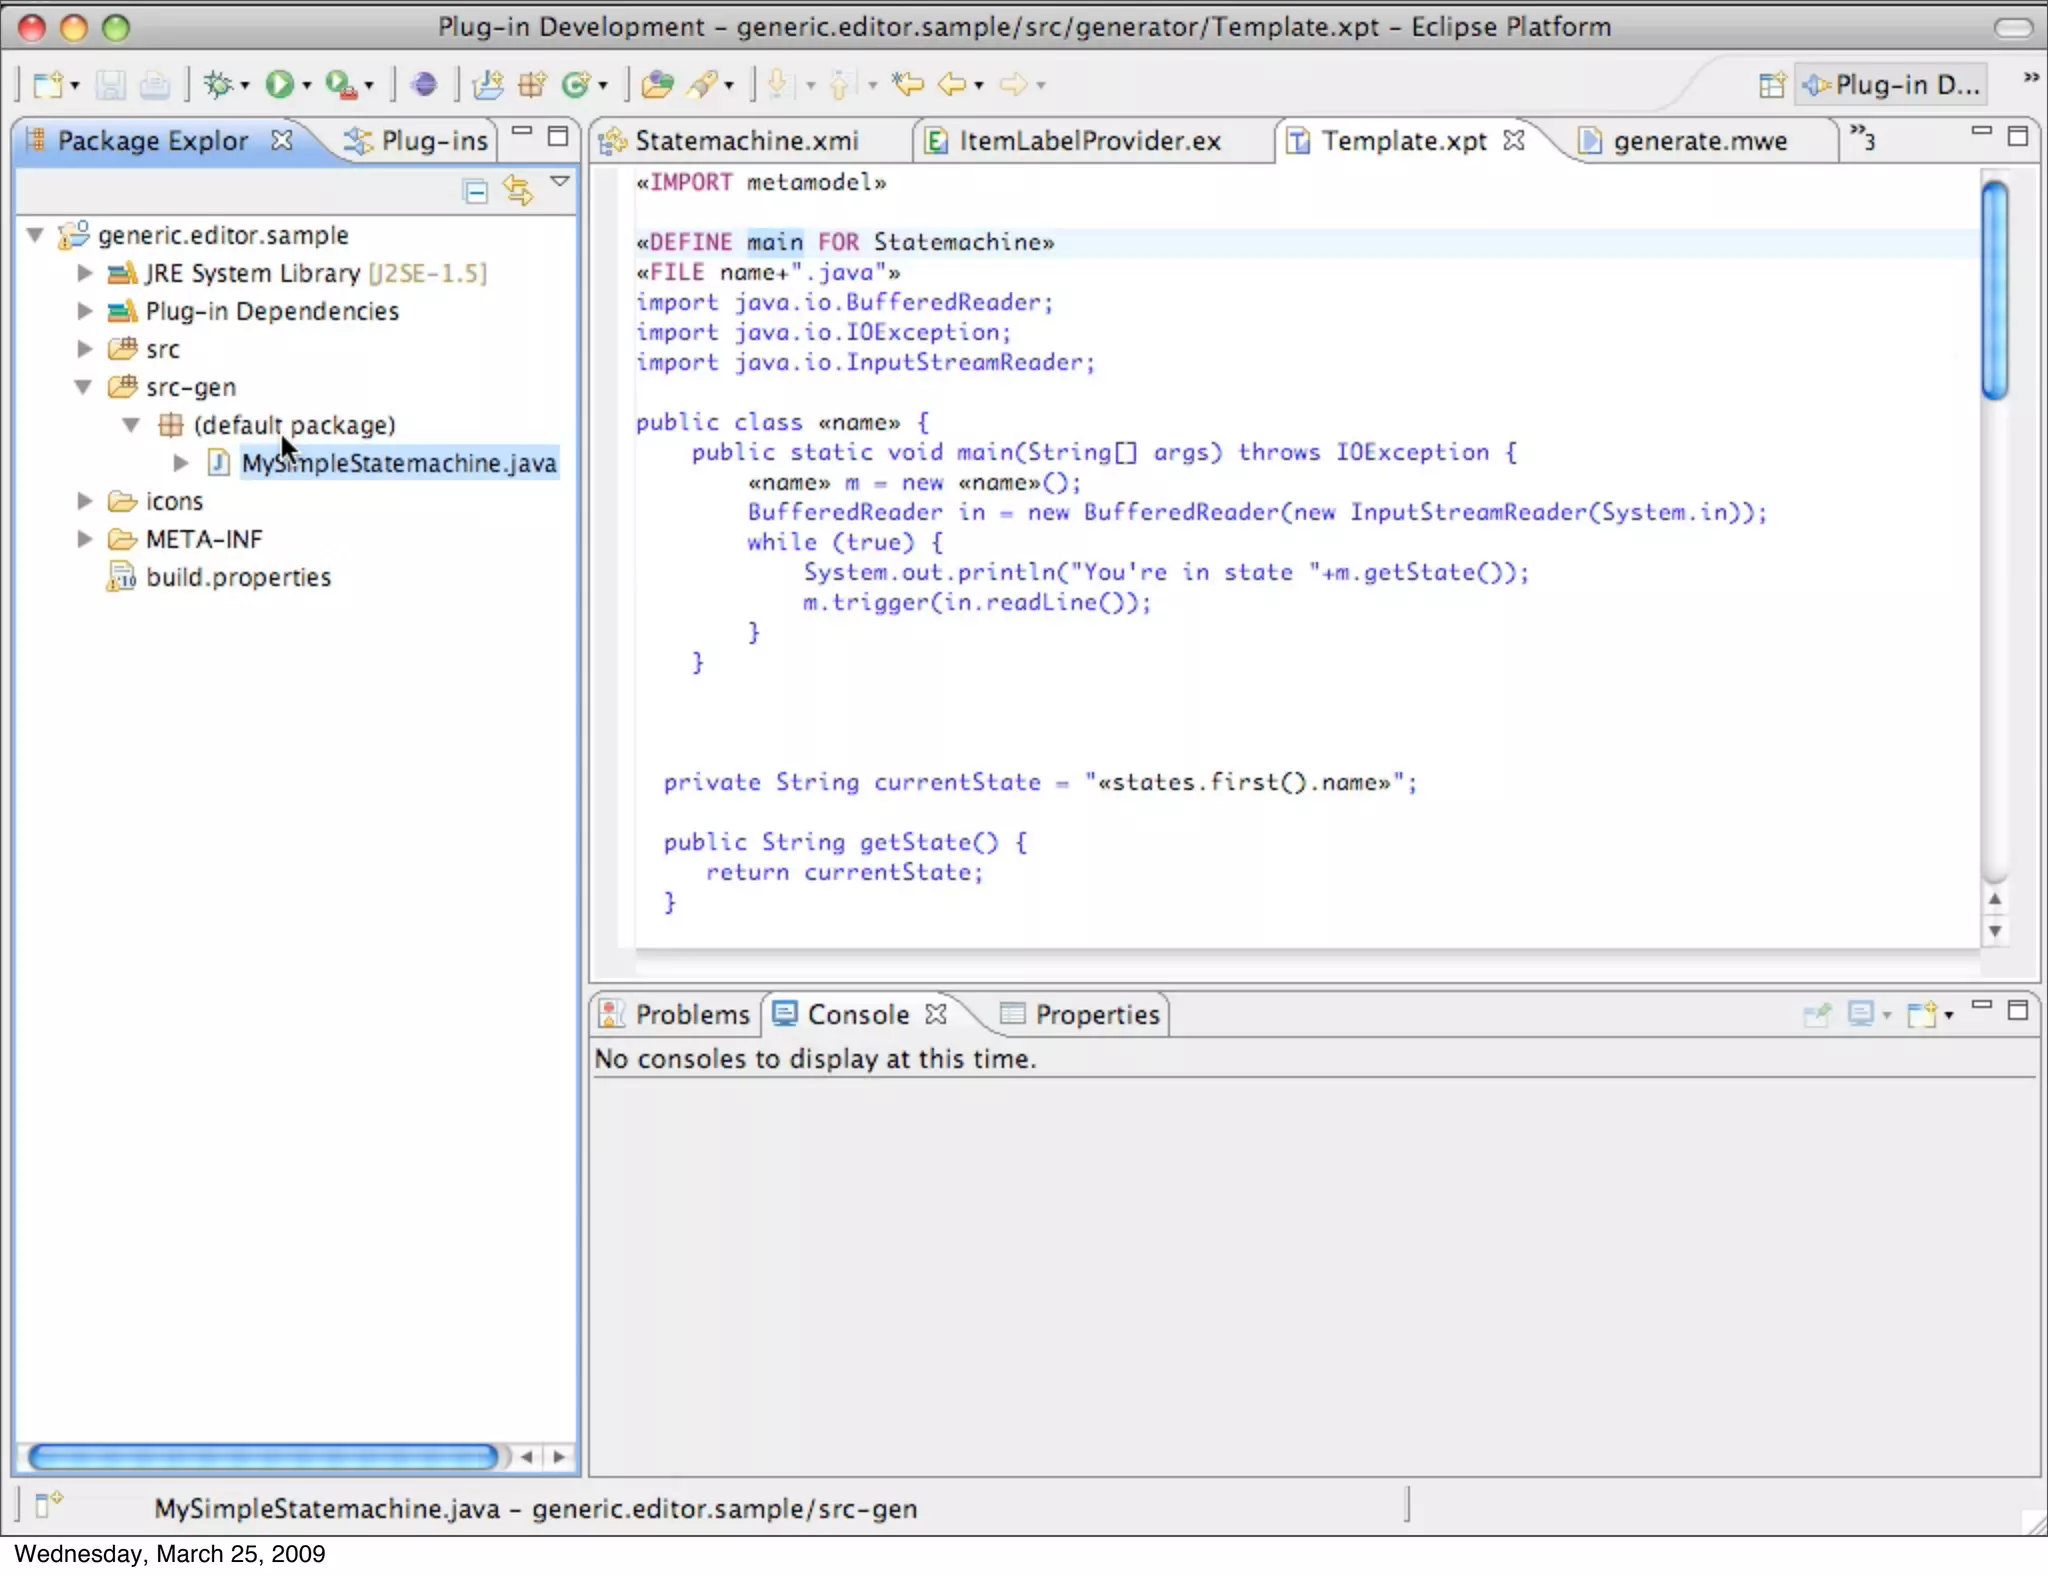Image resolution: width=2048 pixels, height=1576 pixels.
Task: Select the Plug-in Development perspective button
Action: 1892,86
